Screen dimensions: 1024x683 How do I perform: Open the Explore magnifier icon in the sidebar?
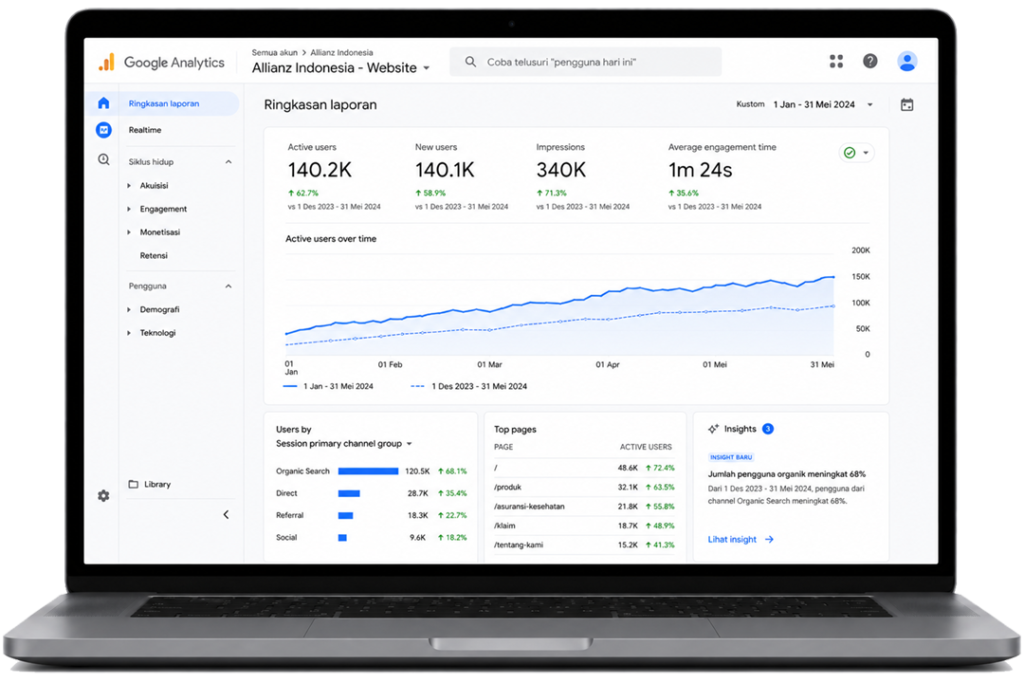104,159
